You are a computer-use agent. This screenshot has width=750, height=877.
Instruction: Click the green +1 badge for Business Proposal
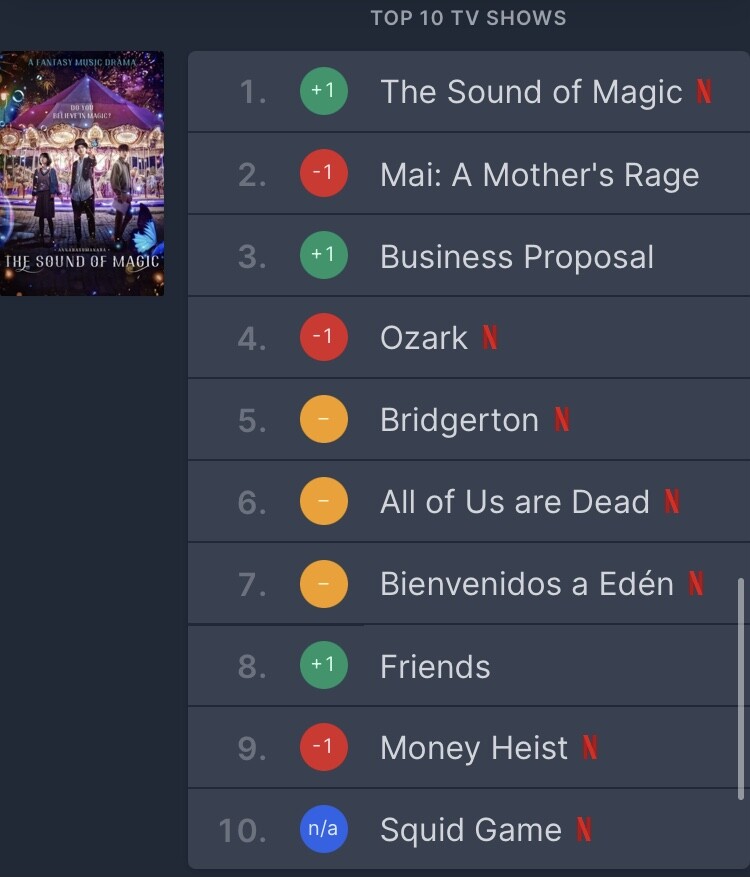[x=323, y=256]
